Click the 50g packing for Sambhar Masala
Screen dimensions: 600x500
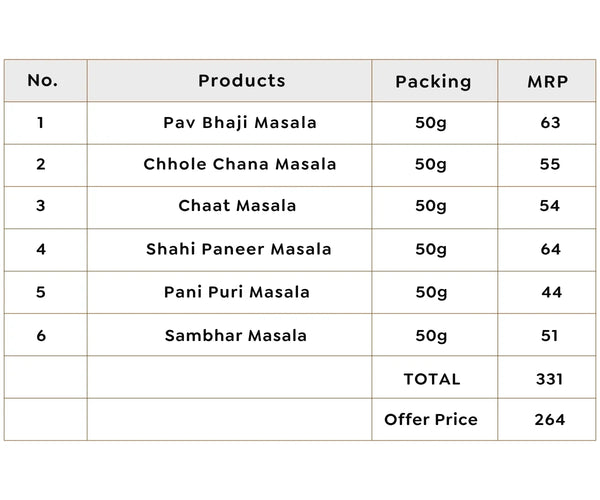tap(431, 336)
